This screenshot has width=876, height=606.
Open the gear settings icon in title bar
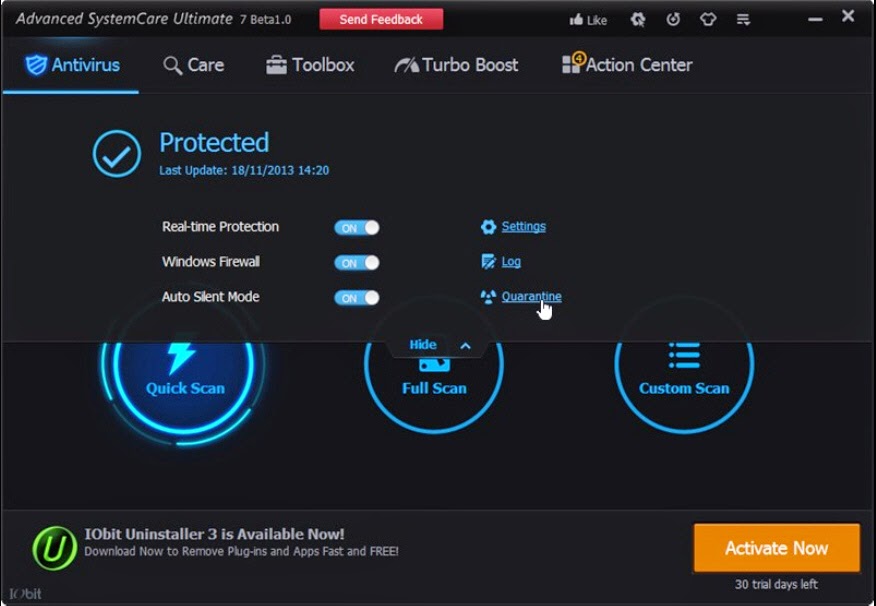[637, 20]
